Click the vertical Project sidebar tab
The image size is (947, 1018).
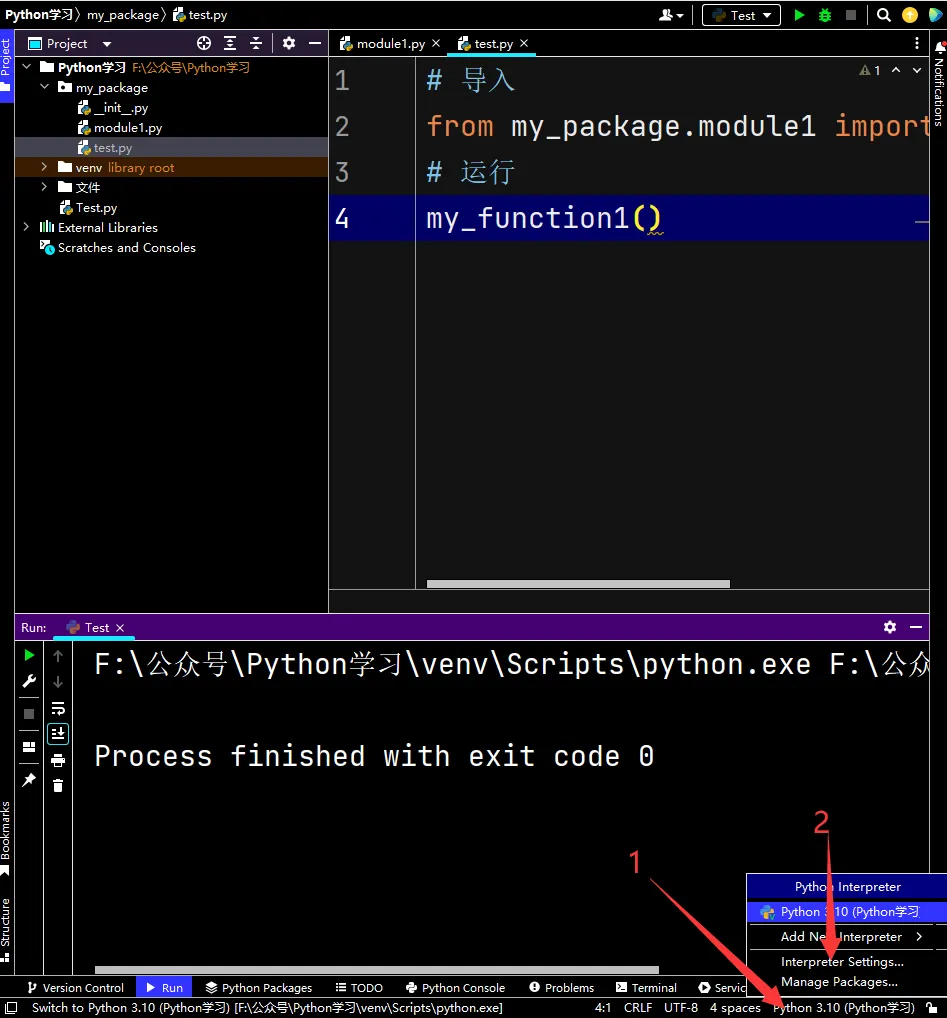coord(6,65)
